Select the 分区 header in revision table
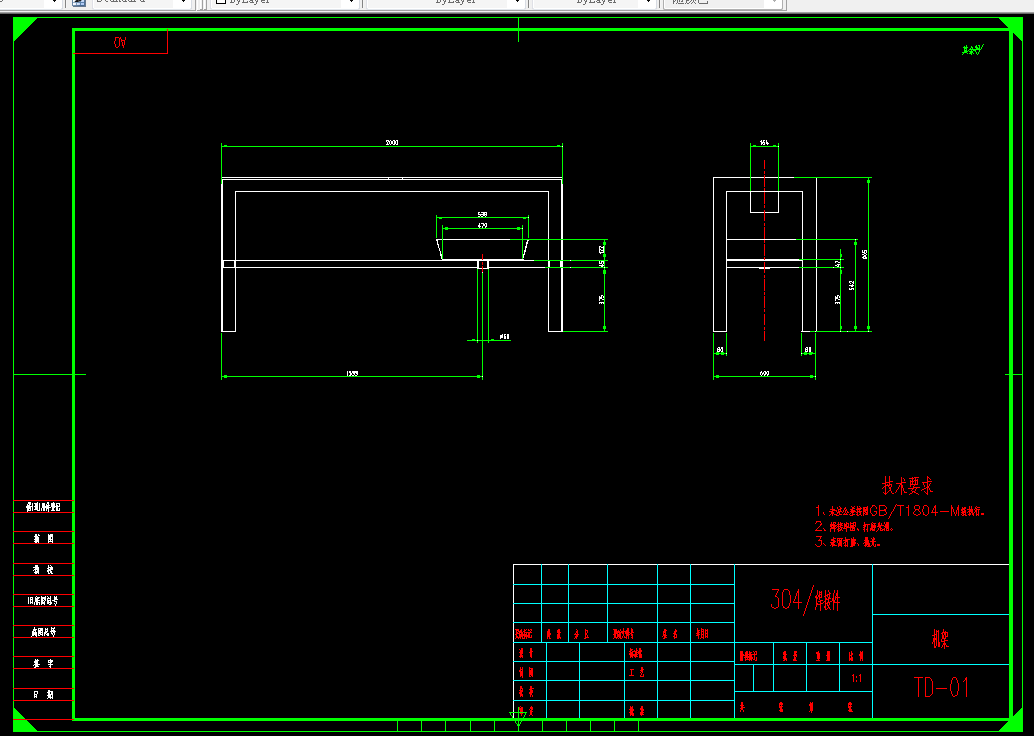This screenshot has width=1034, height=736. [581, 634]
